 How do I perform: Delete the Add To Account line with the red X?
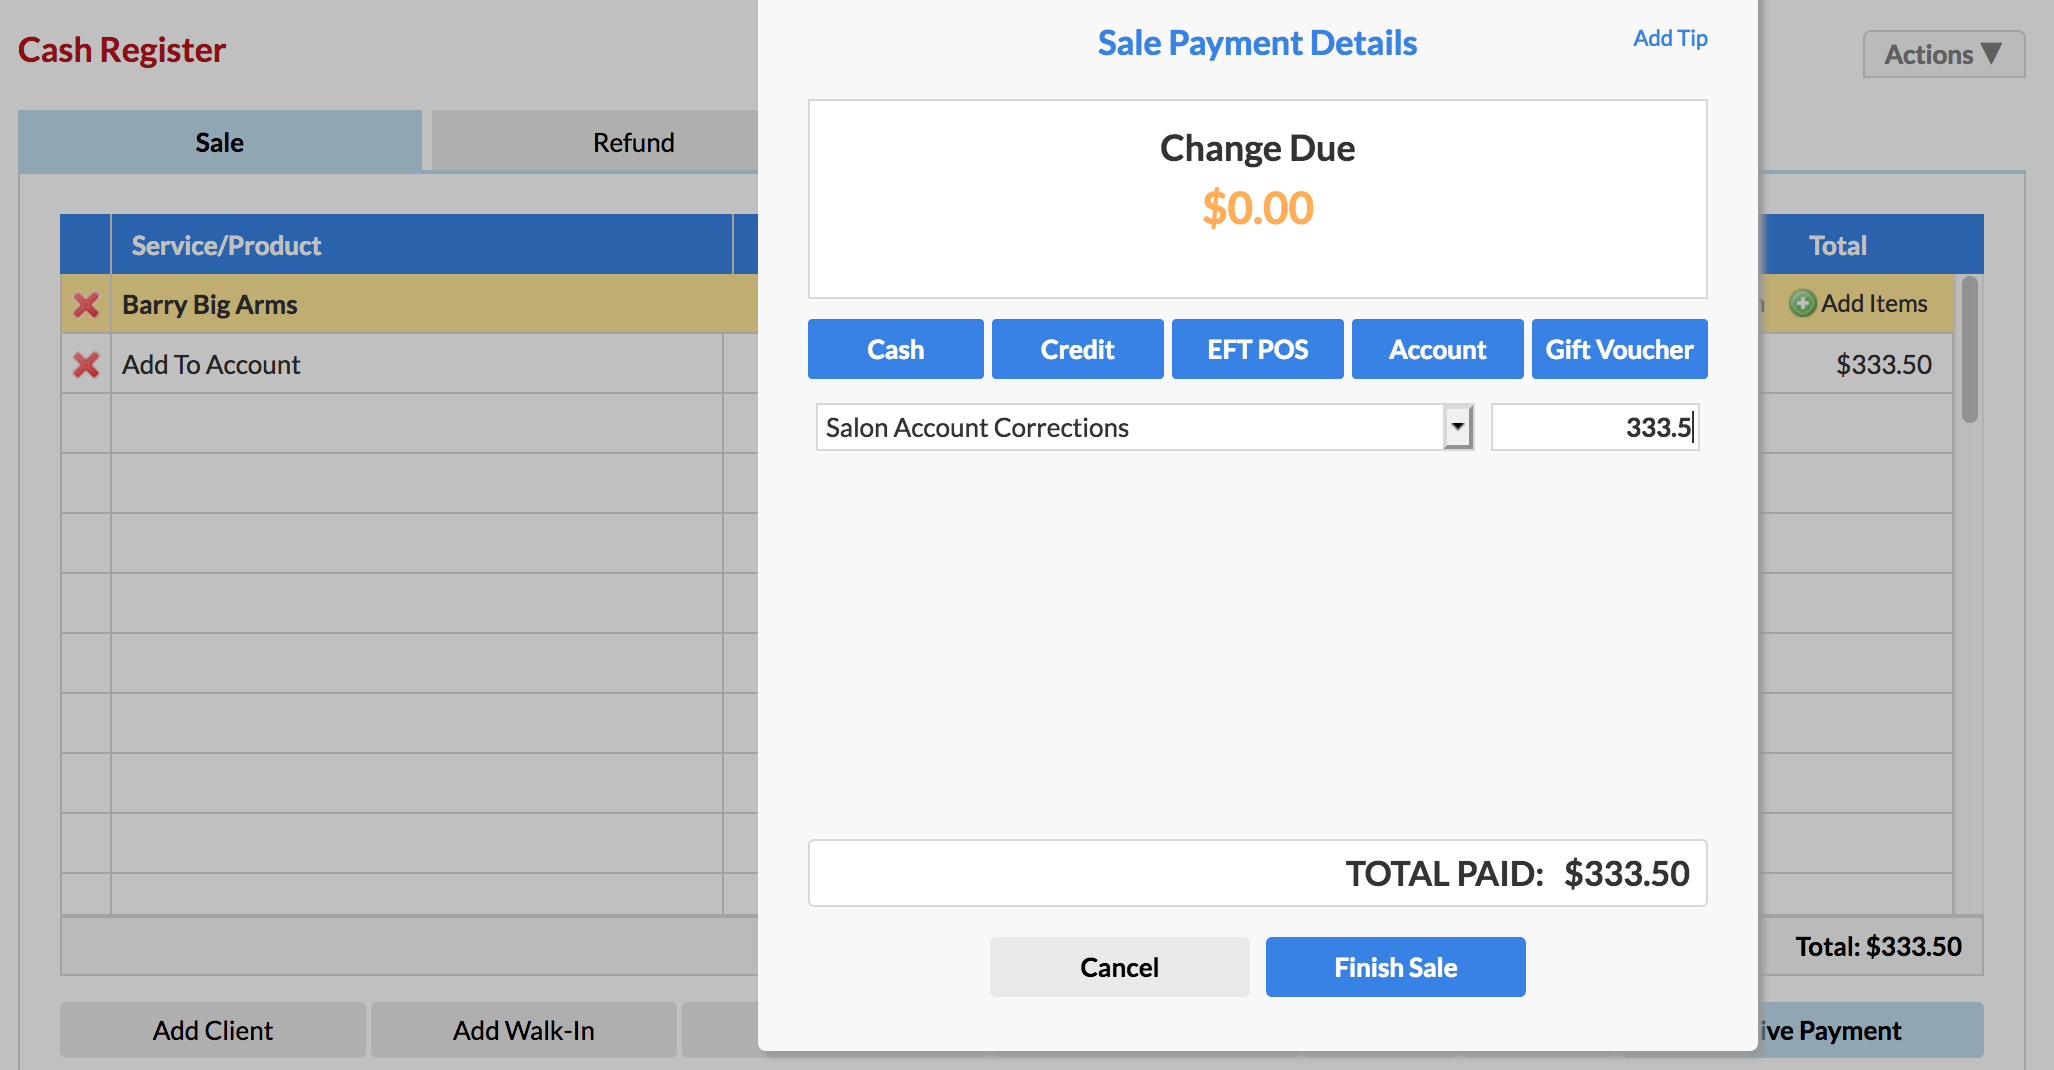pyautogui.click(x=86, y=365)
